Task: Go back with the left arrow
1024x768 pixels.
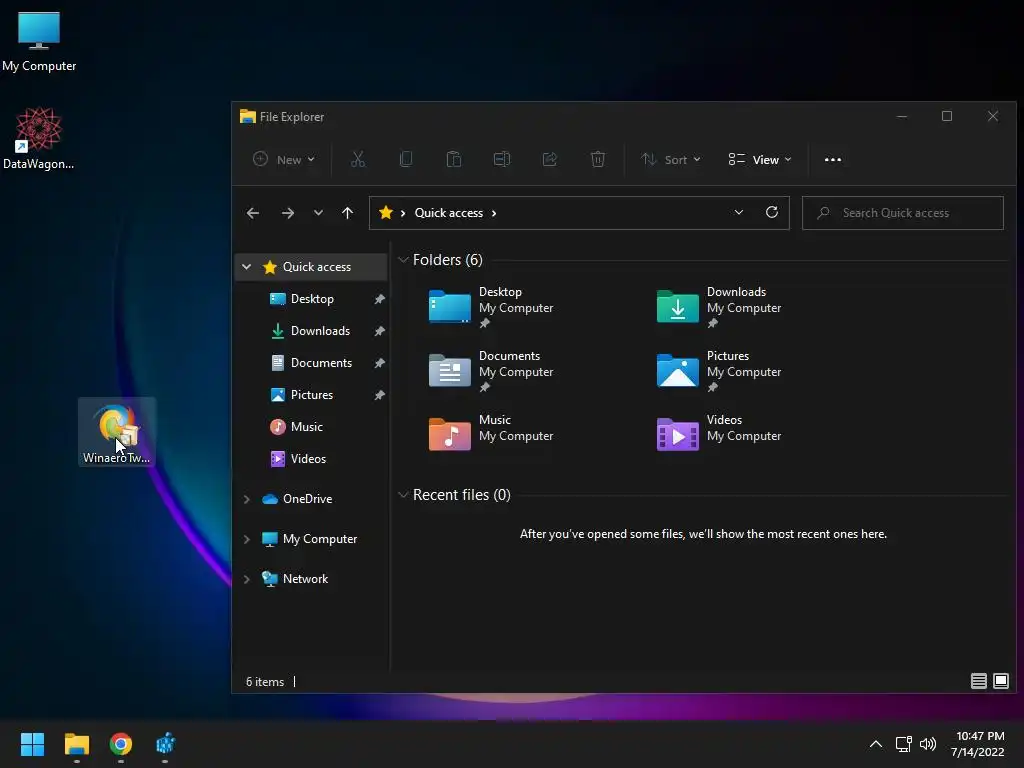Action: click(x=253, y=213)
